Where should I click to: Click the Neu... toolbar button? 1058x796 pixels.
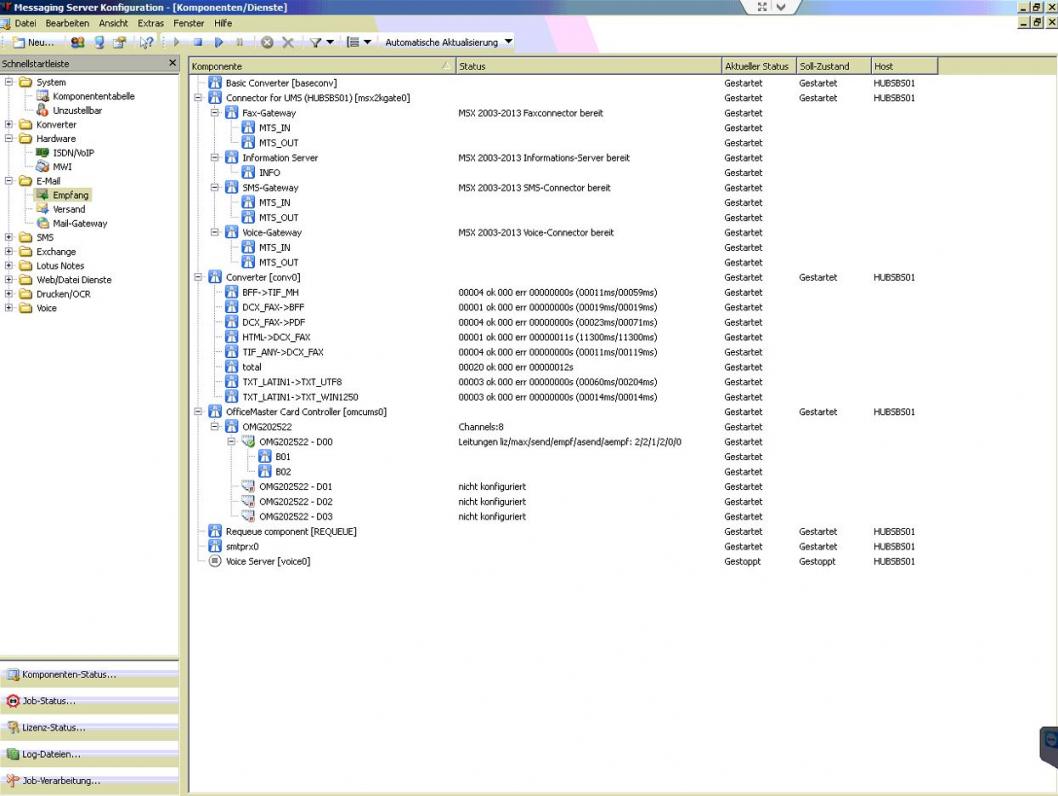32,43
